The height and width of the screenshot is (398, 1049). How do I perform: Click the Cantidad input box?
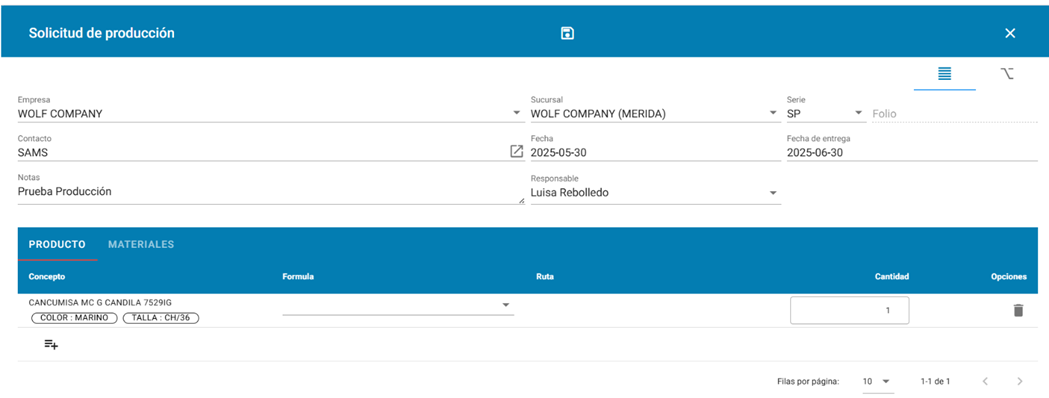pyautogui.click(x=849, y=310)
